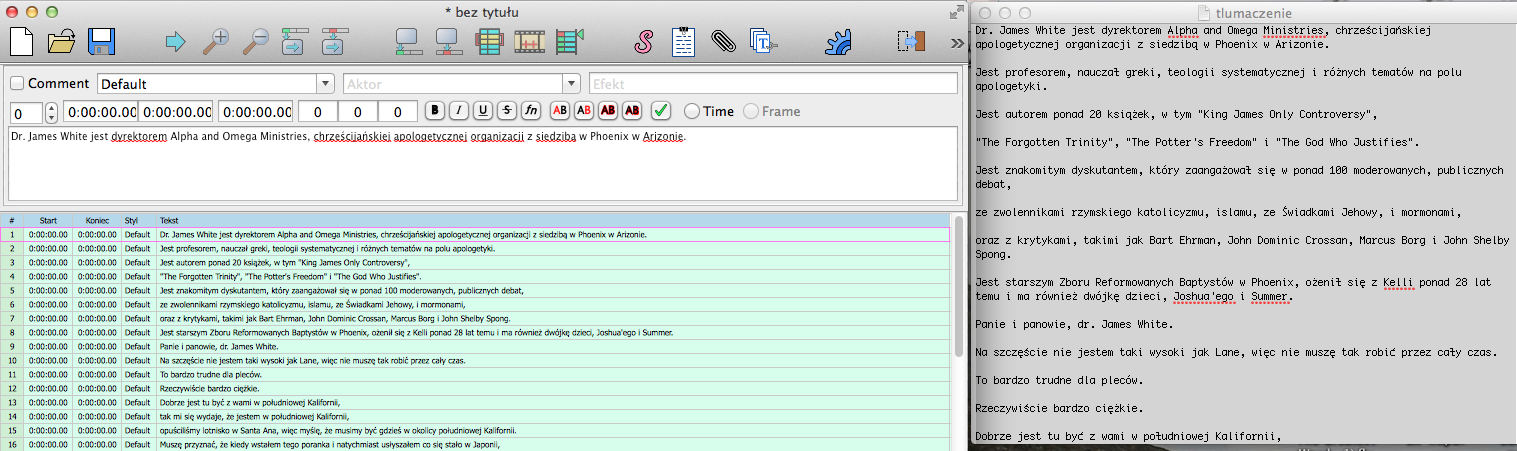
Task: Select grid row 2 'Jest profesorem, nauczał greki'
Action: tap(474, 248)
